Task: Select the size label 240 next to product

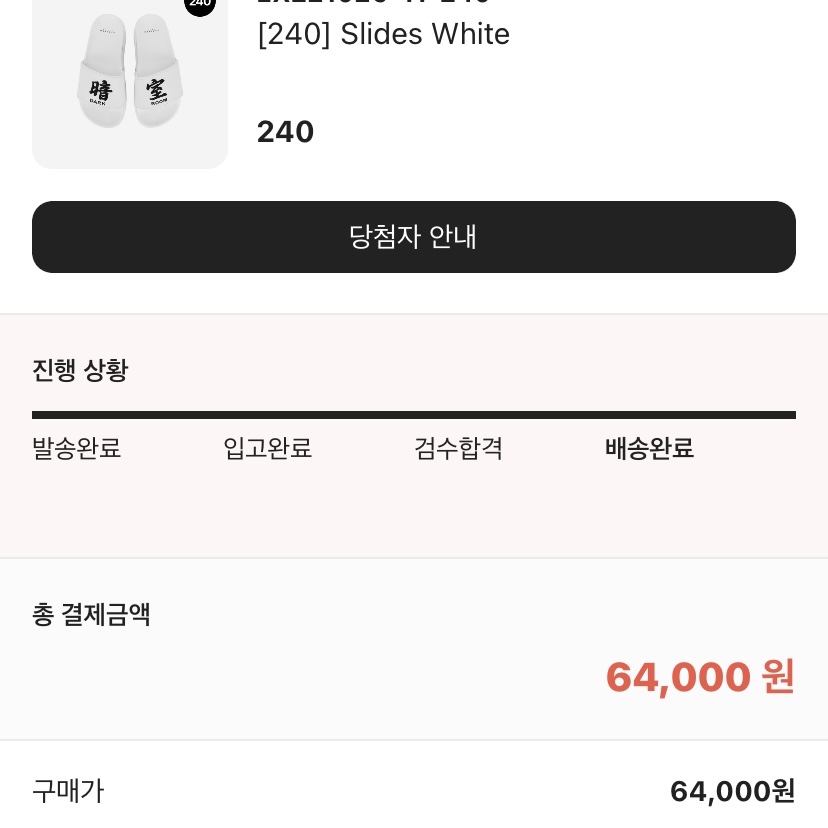Action: point(285,131)
